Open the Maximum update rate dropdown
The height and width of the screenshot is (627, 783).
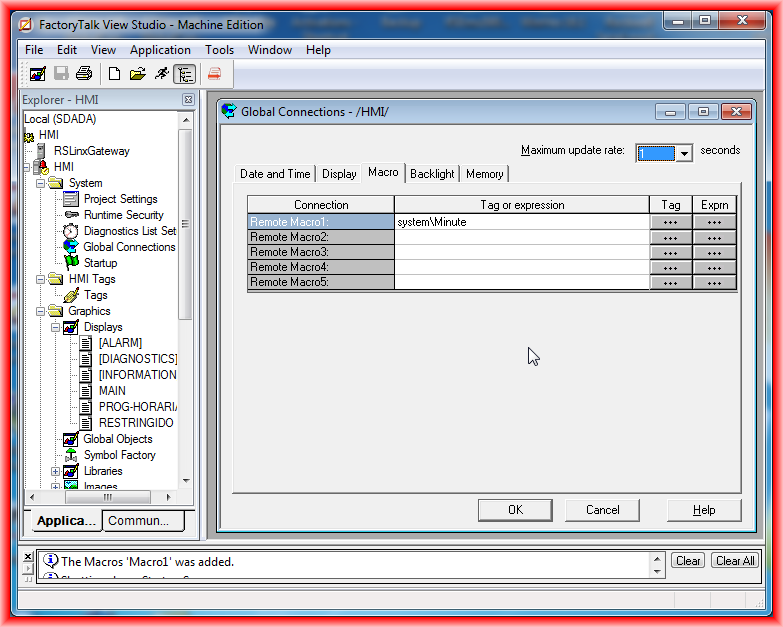click(684, 153)
